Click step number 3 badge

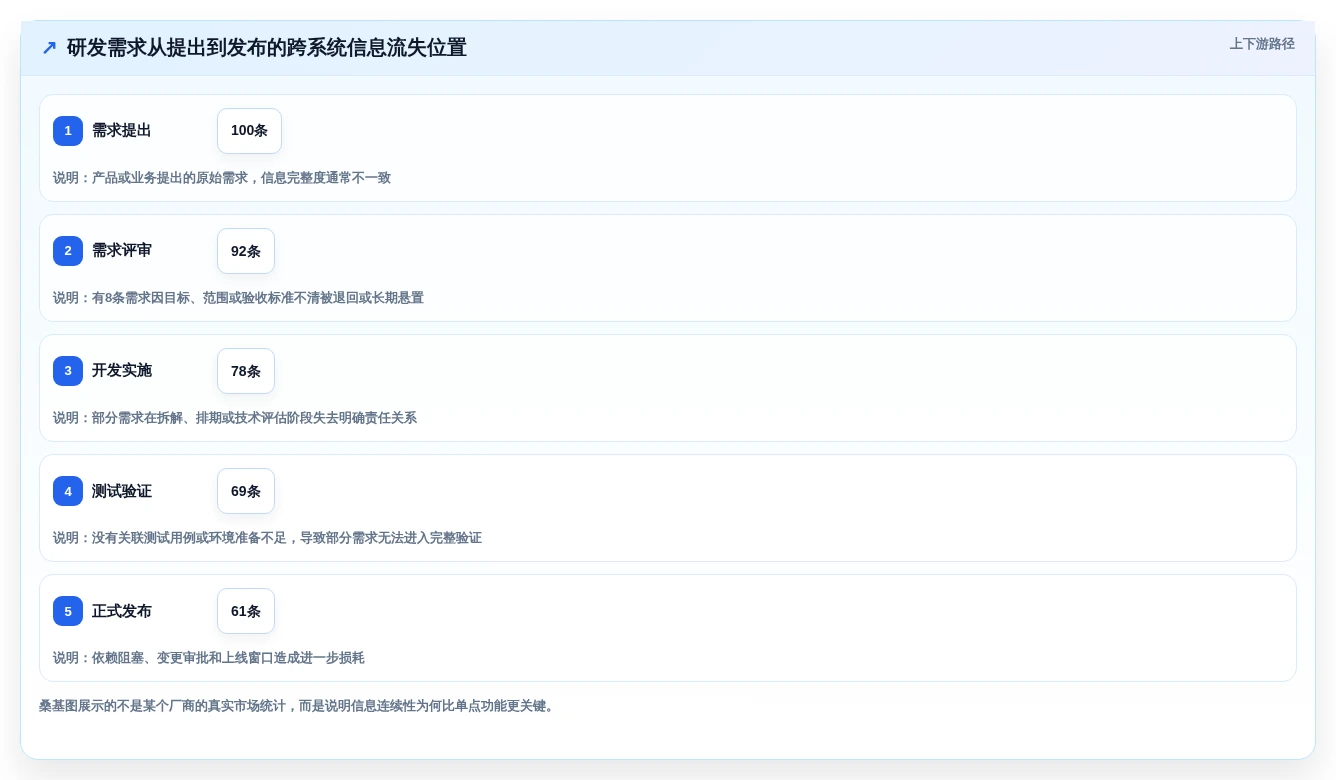pos(68,371)
